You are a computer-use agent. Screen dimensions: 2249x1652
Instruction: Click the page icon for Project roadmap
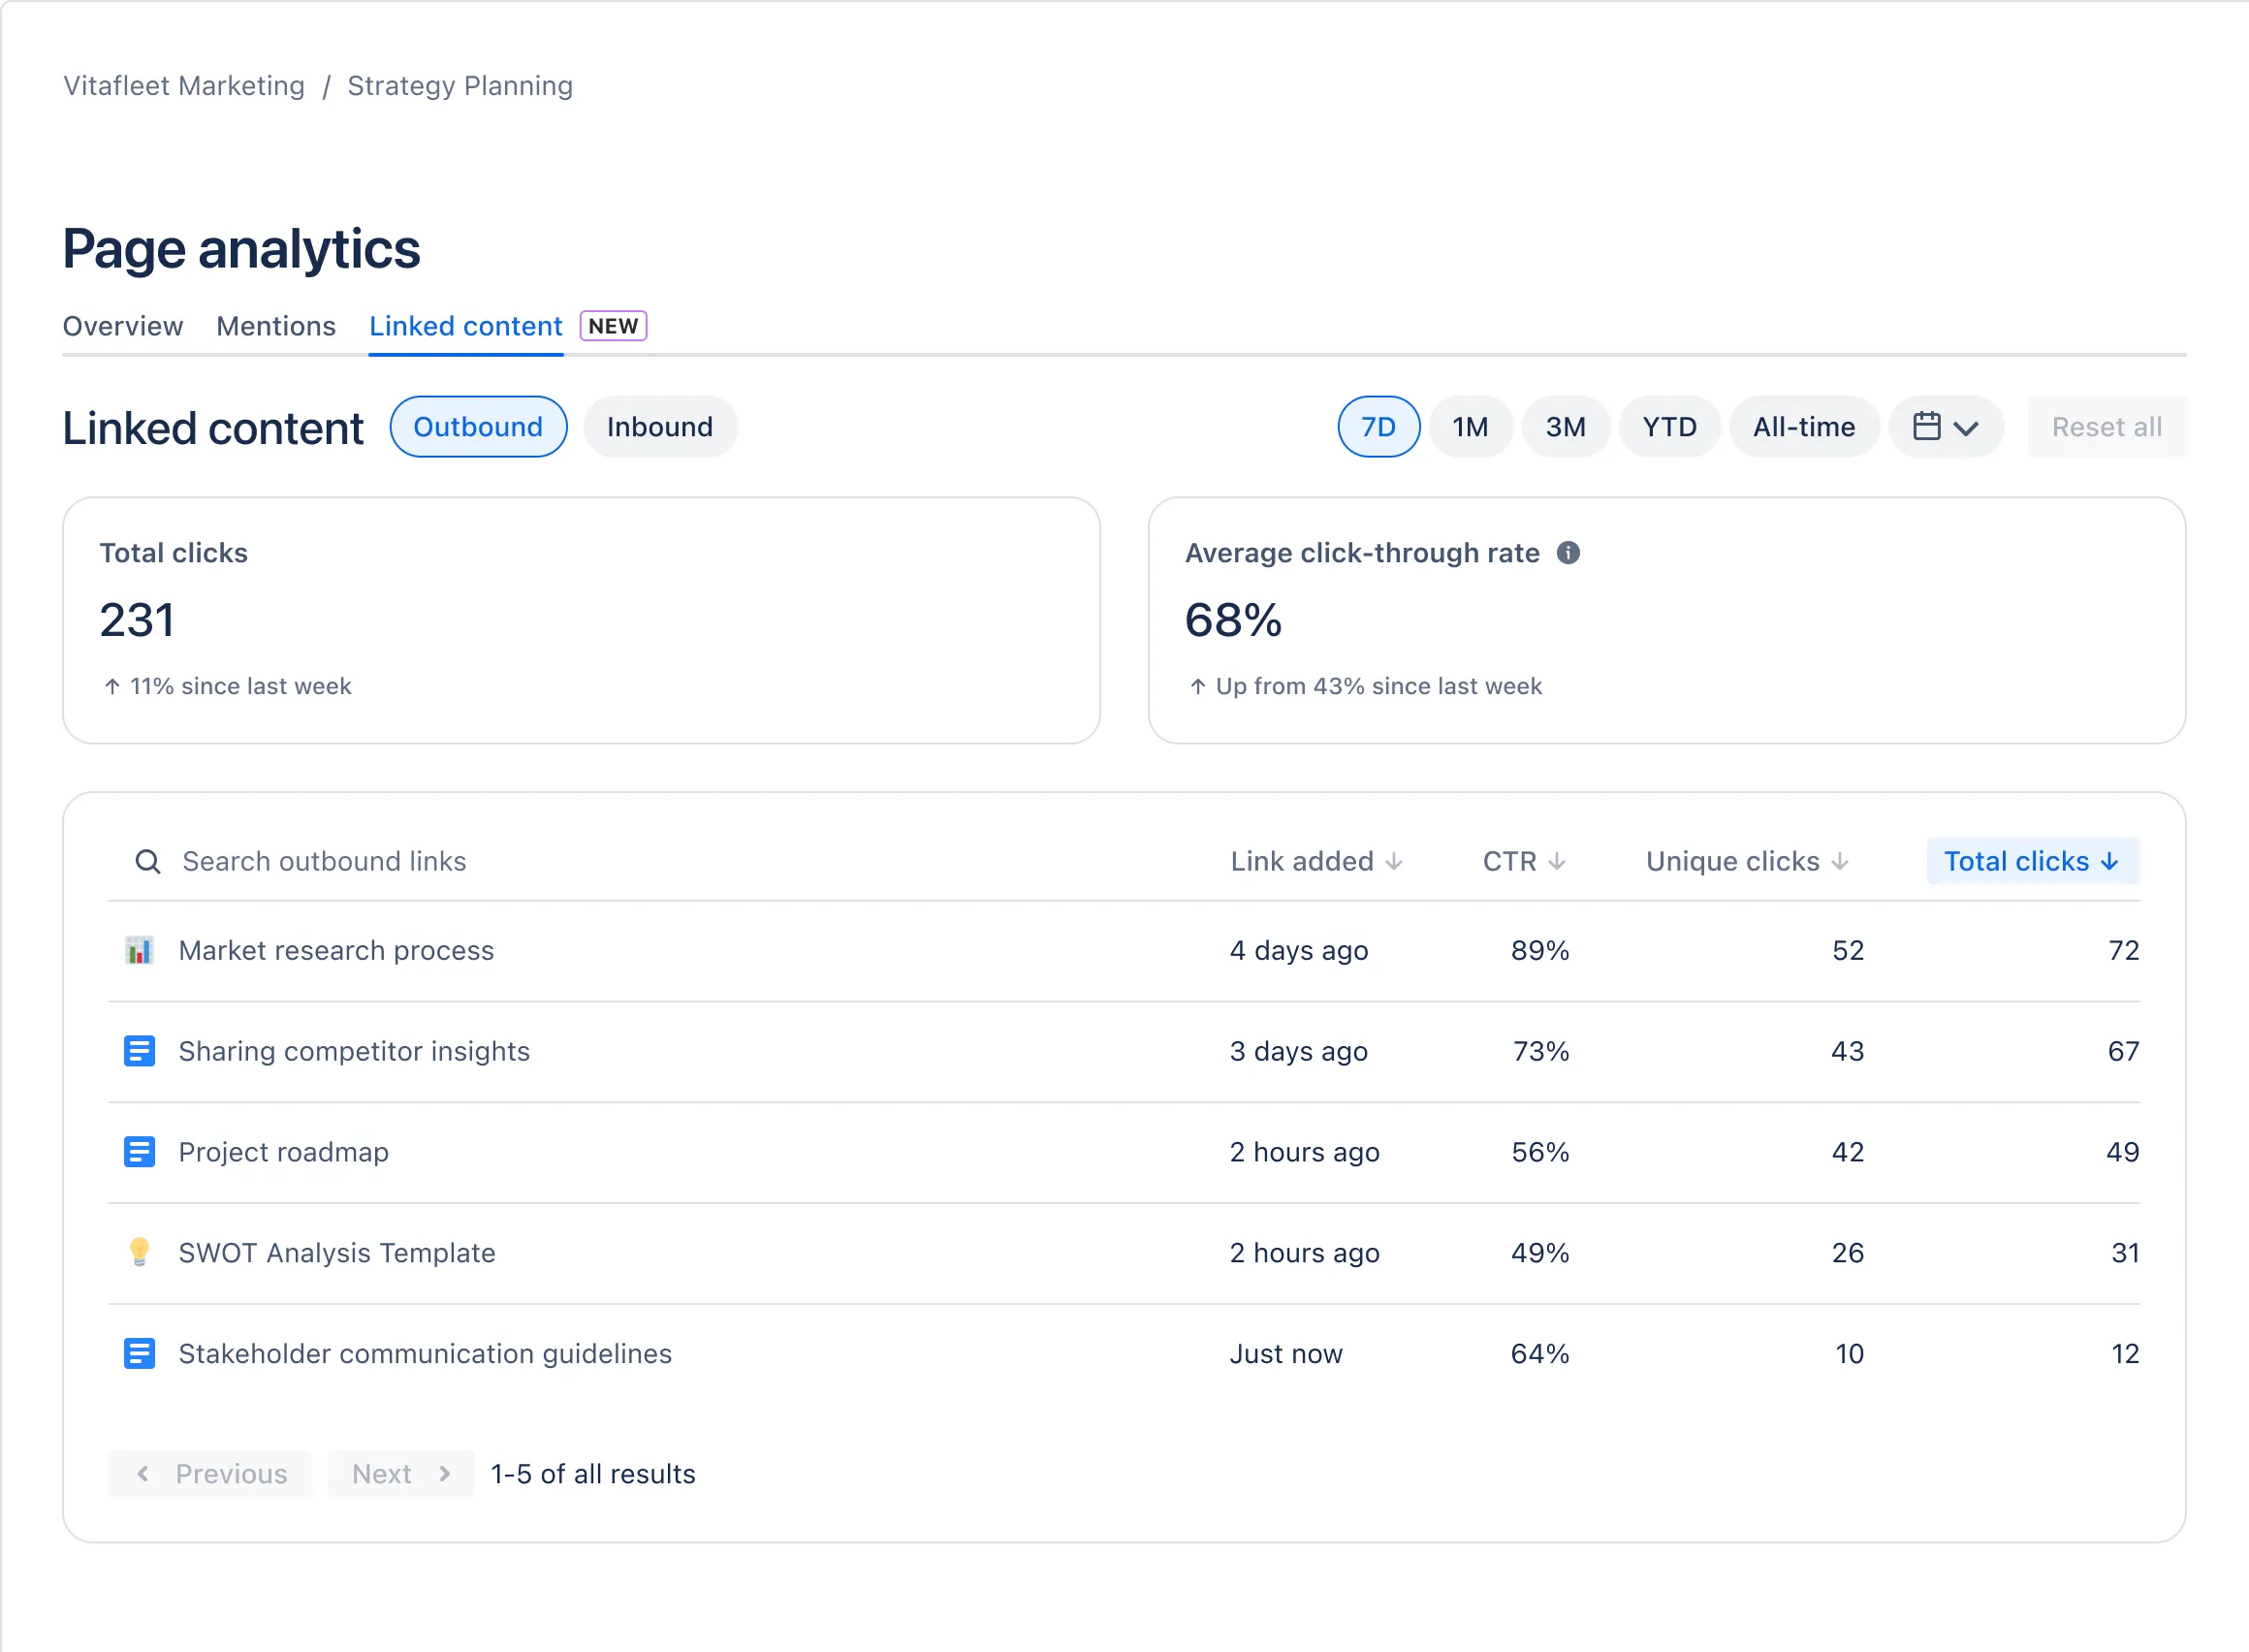pos(139,1152)
